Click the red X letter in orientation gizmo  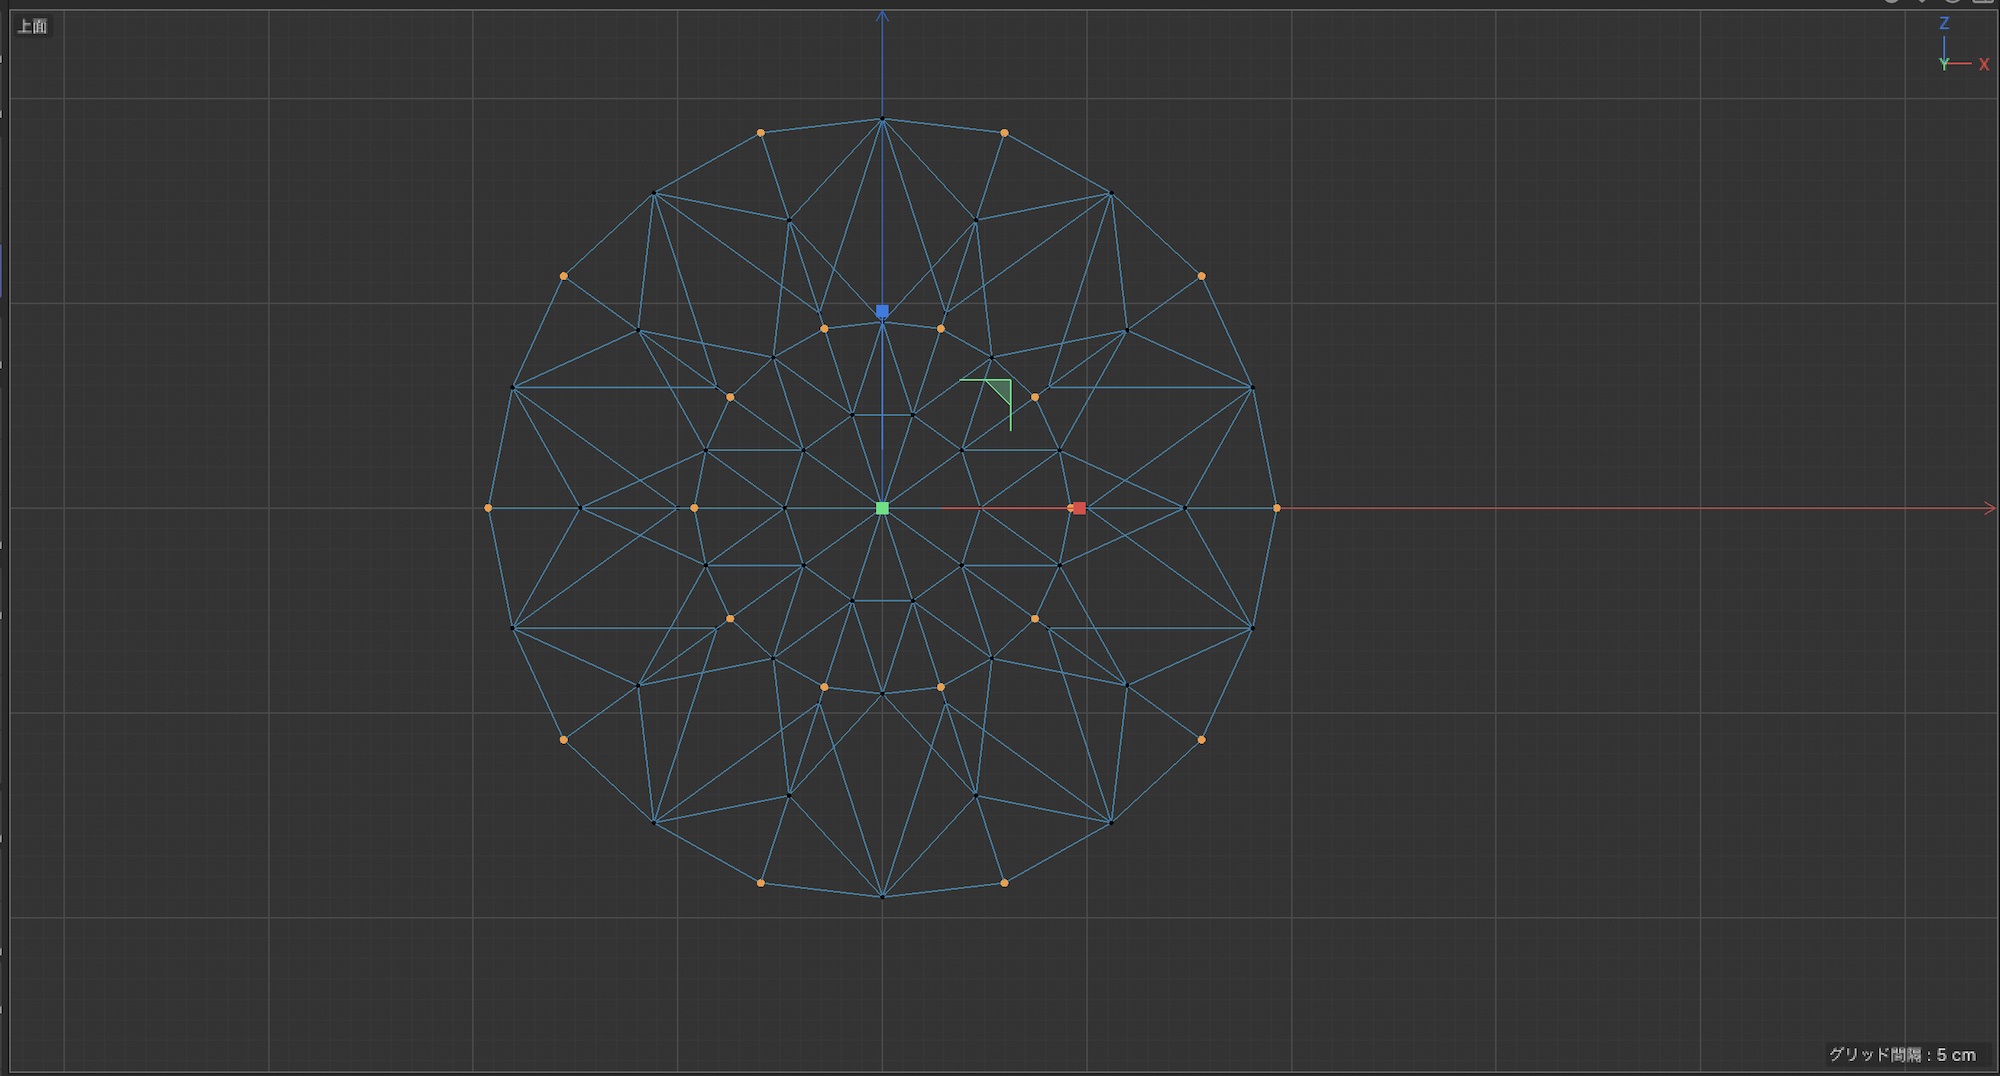point(1984,65)
